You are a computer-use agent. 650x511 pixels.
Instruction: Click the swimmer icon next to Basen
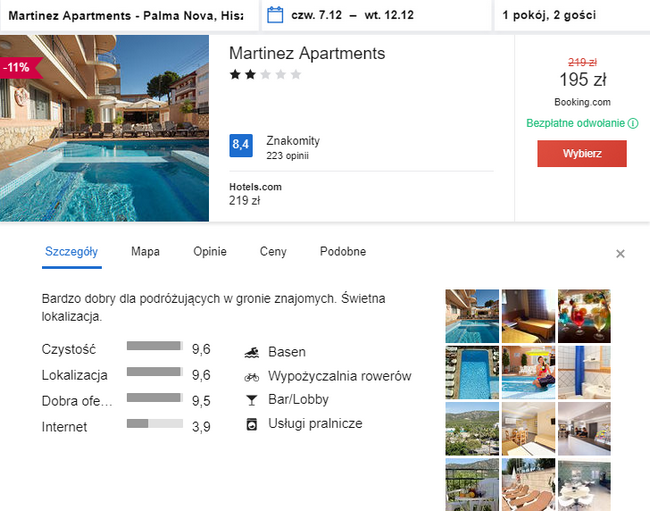point(251,352)
